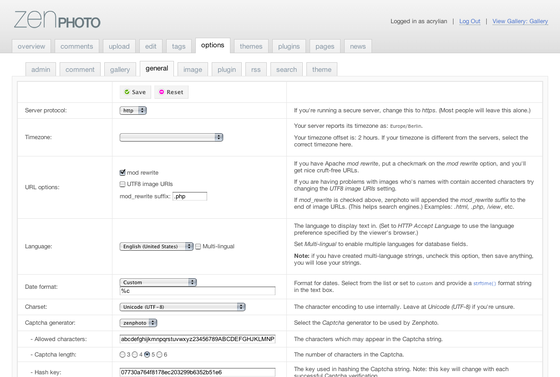Go to the overview tab
Viewport: 560px width, 377px height.
(31, 46)
